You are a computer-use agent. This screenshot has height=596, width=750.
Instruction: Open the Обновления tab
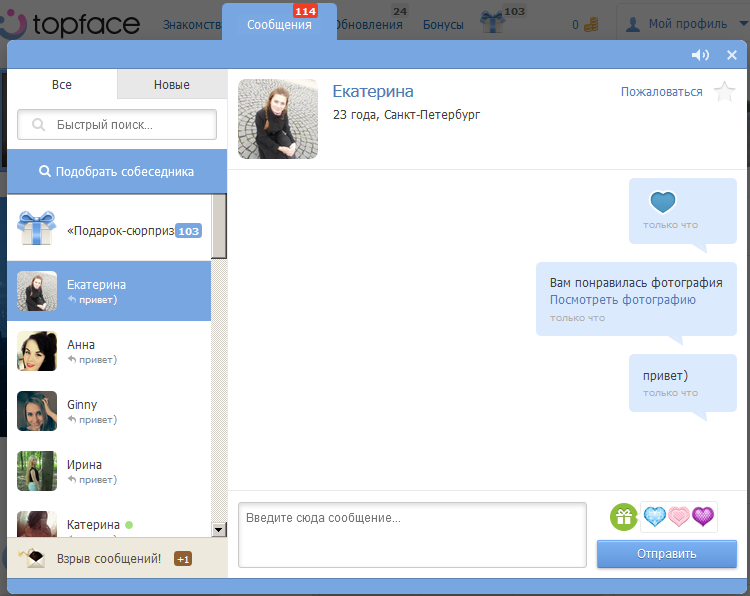click(x=369, y=24)
